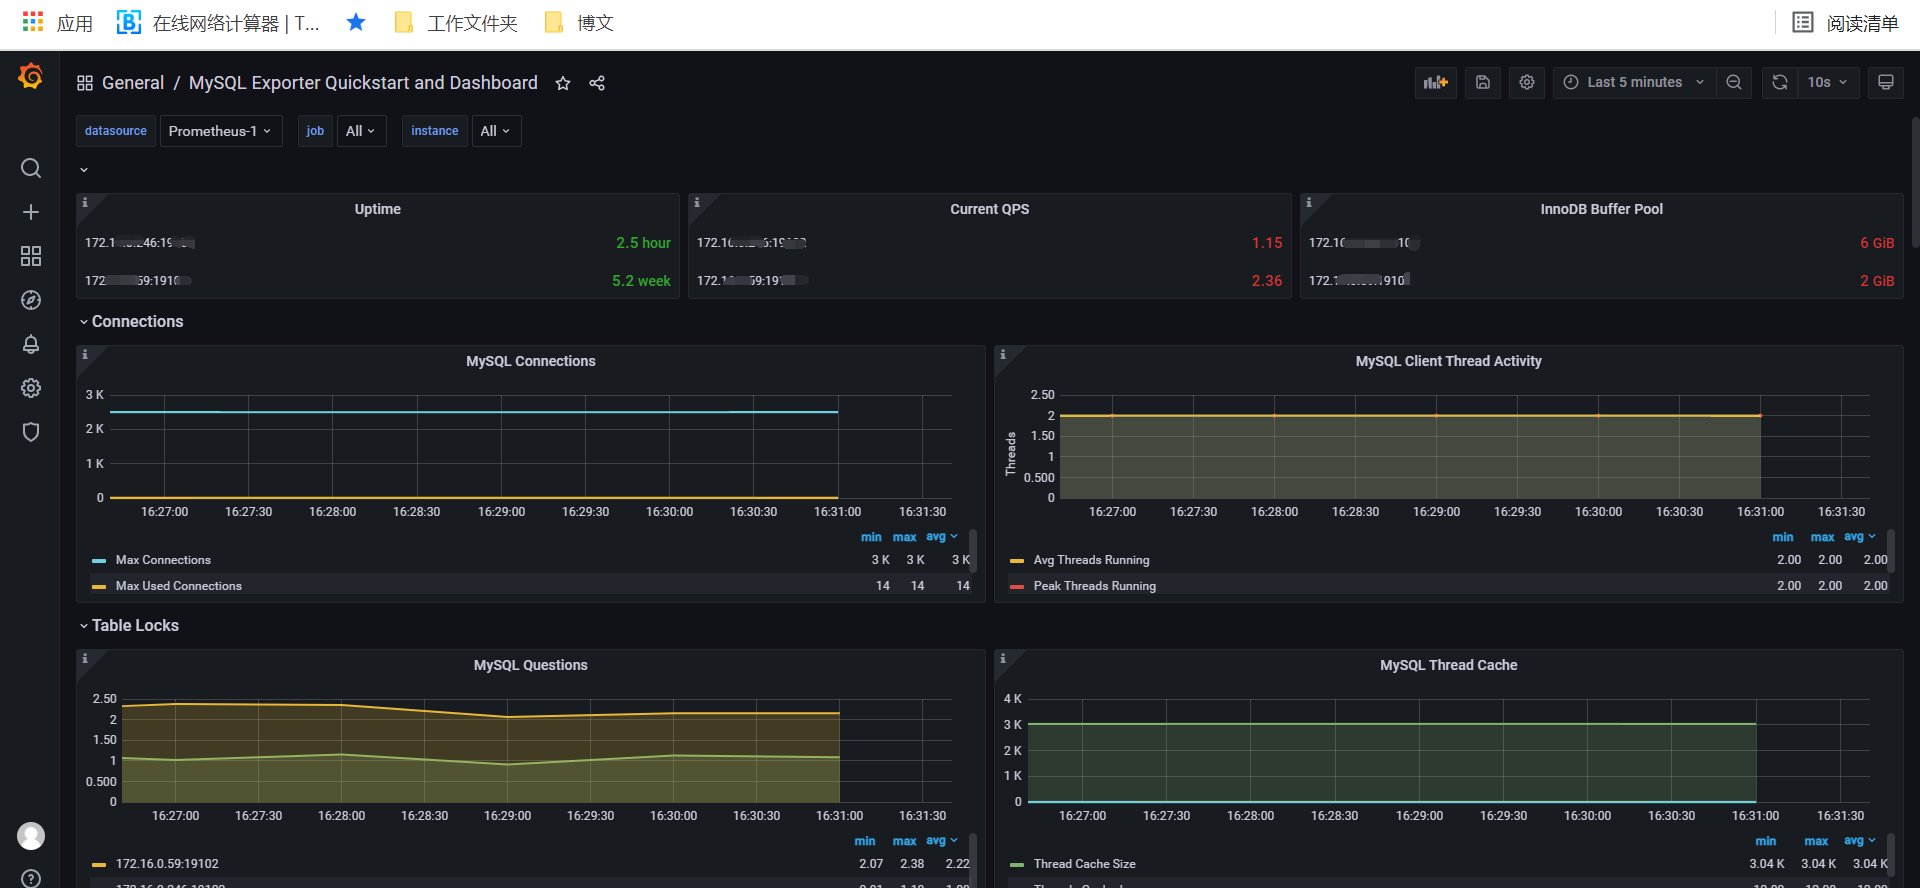Open the reading list button
The width and height of the screenshot is (1920, 888).
point(1845,23)
